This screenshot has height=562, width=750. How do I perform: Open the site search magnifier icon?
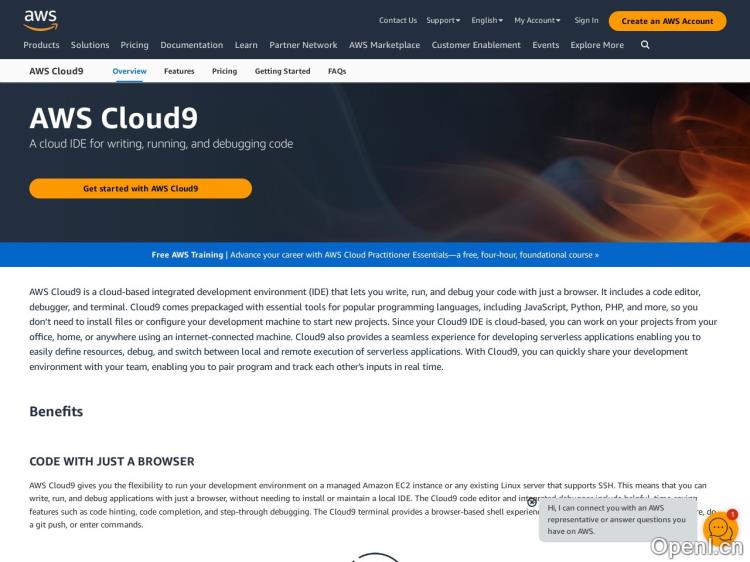pos(645,45)
